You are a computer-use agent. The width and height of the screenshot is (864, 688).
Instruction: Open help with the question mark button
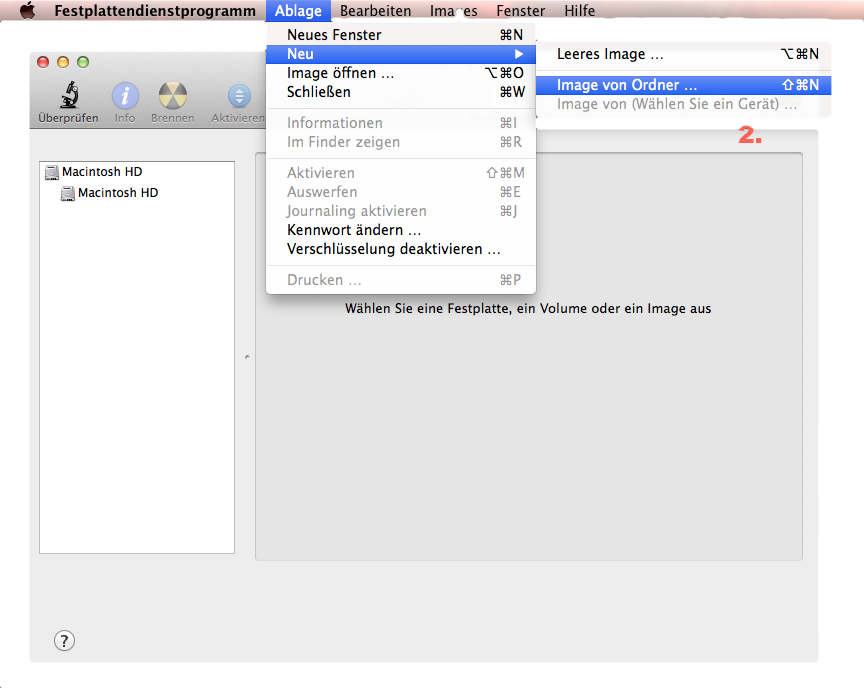pos(64,641)
